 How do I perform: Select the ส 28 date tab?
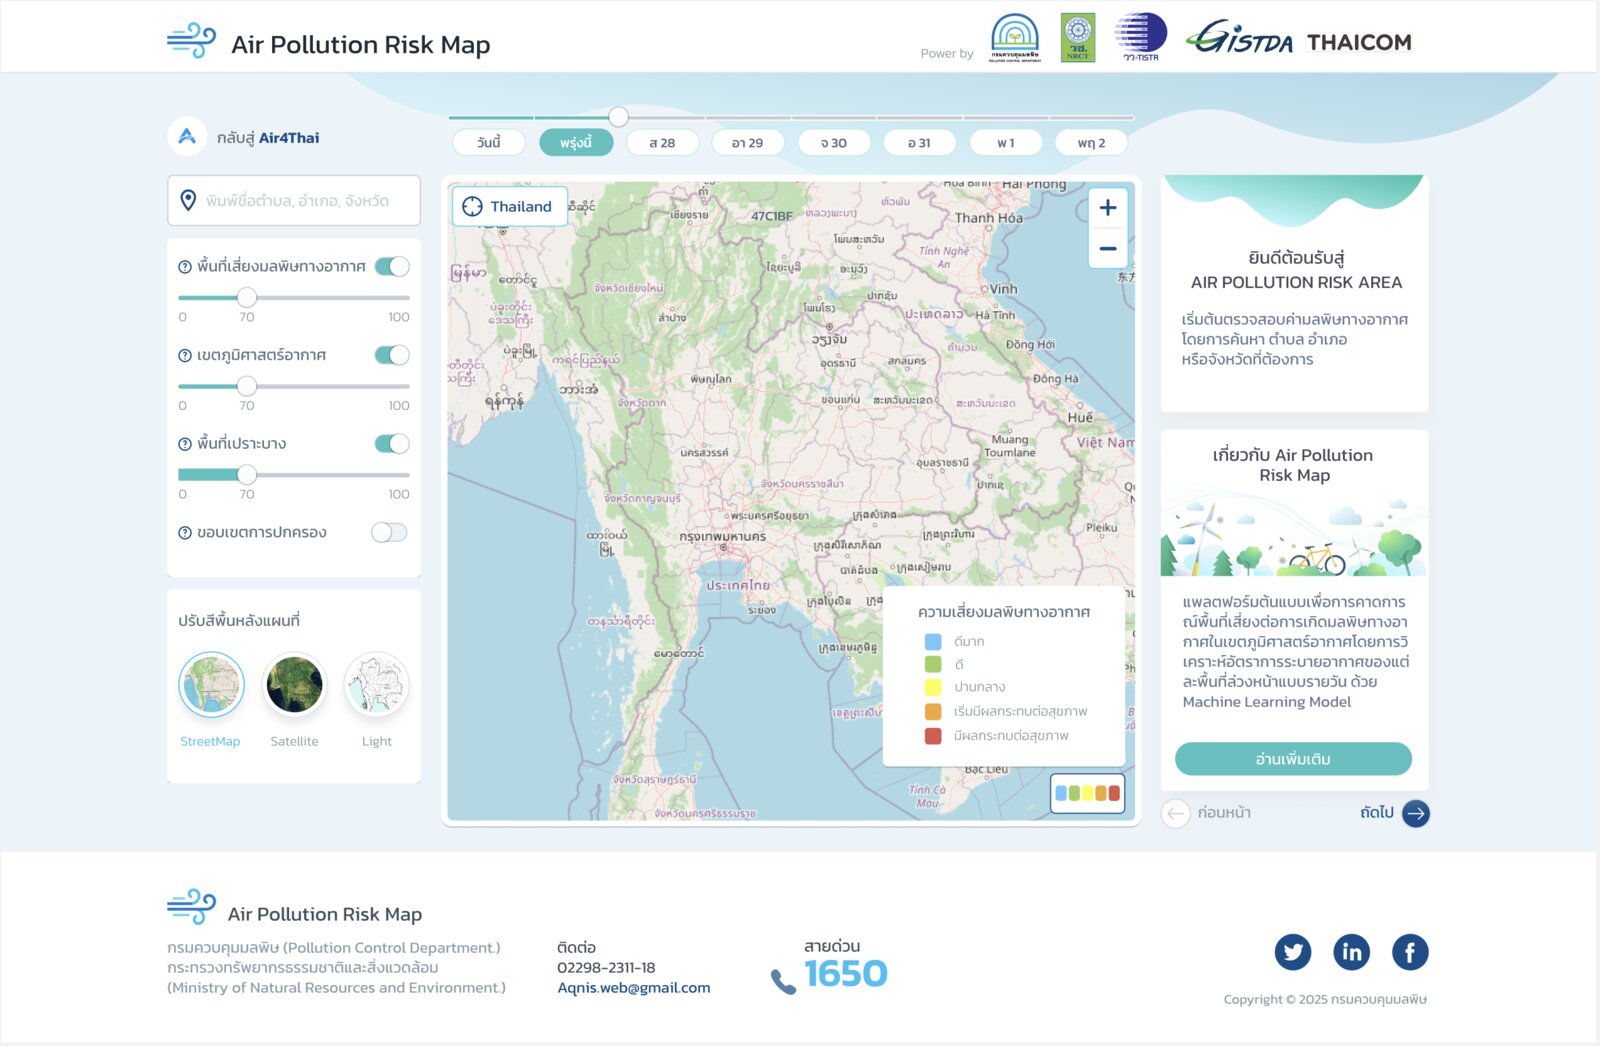click(662, 143)
